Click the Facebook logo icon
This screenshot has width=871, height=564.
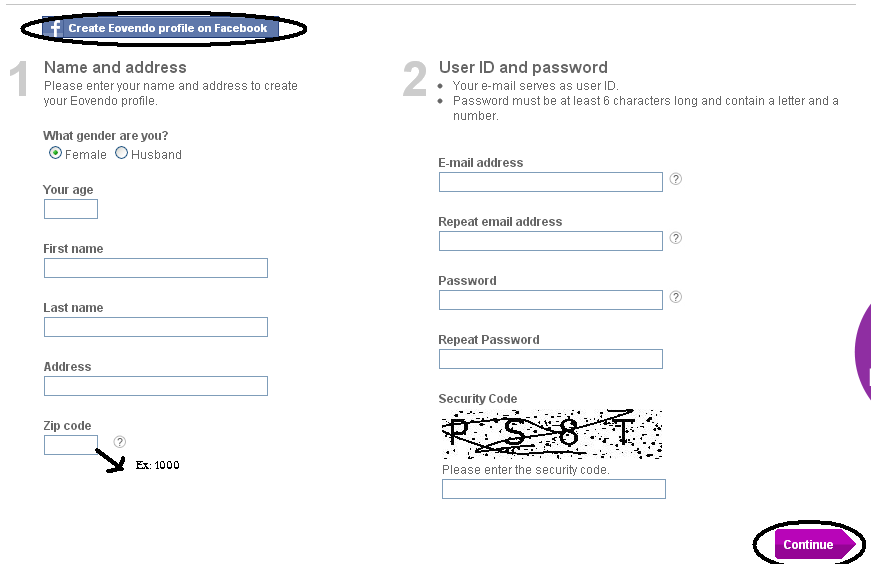point(54,28)
